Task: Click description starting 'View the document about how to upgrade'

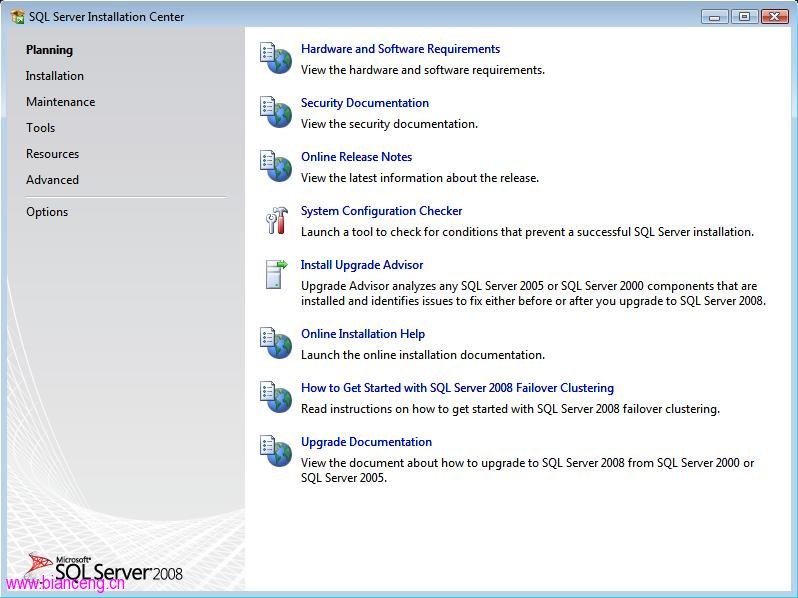Action: 527,470
